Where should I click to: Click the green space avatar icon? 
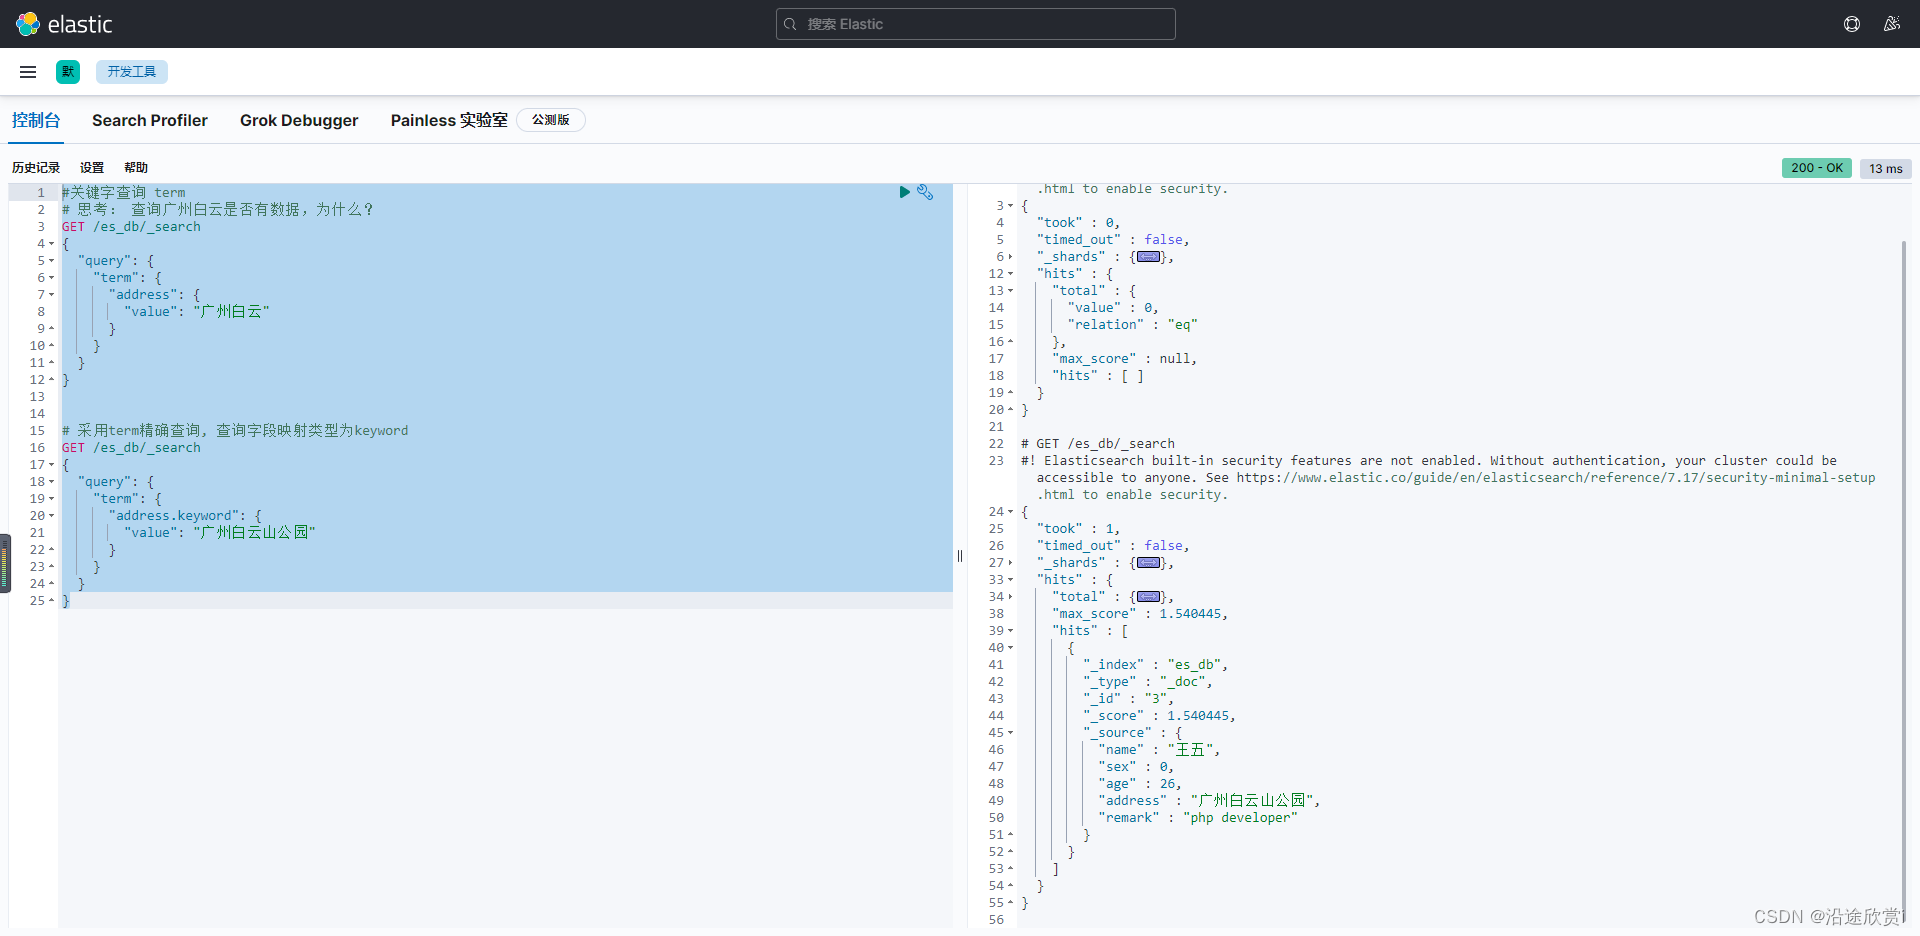pos(68,72)
